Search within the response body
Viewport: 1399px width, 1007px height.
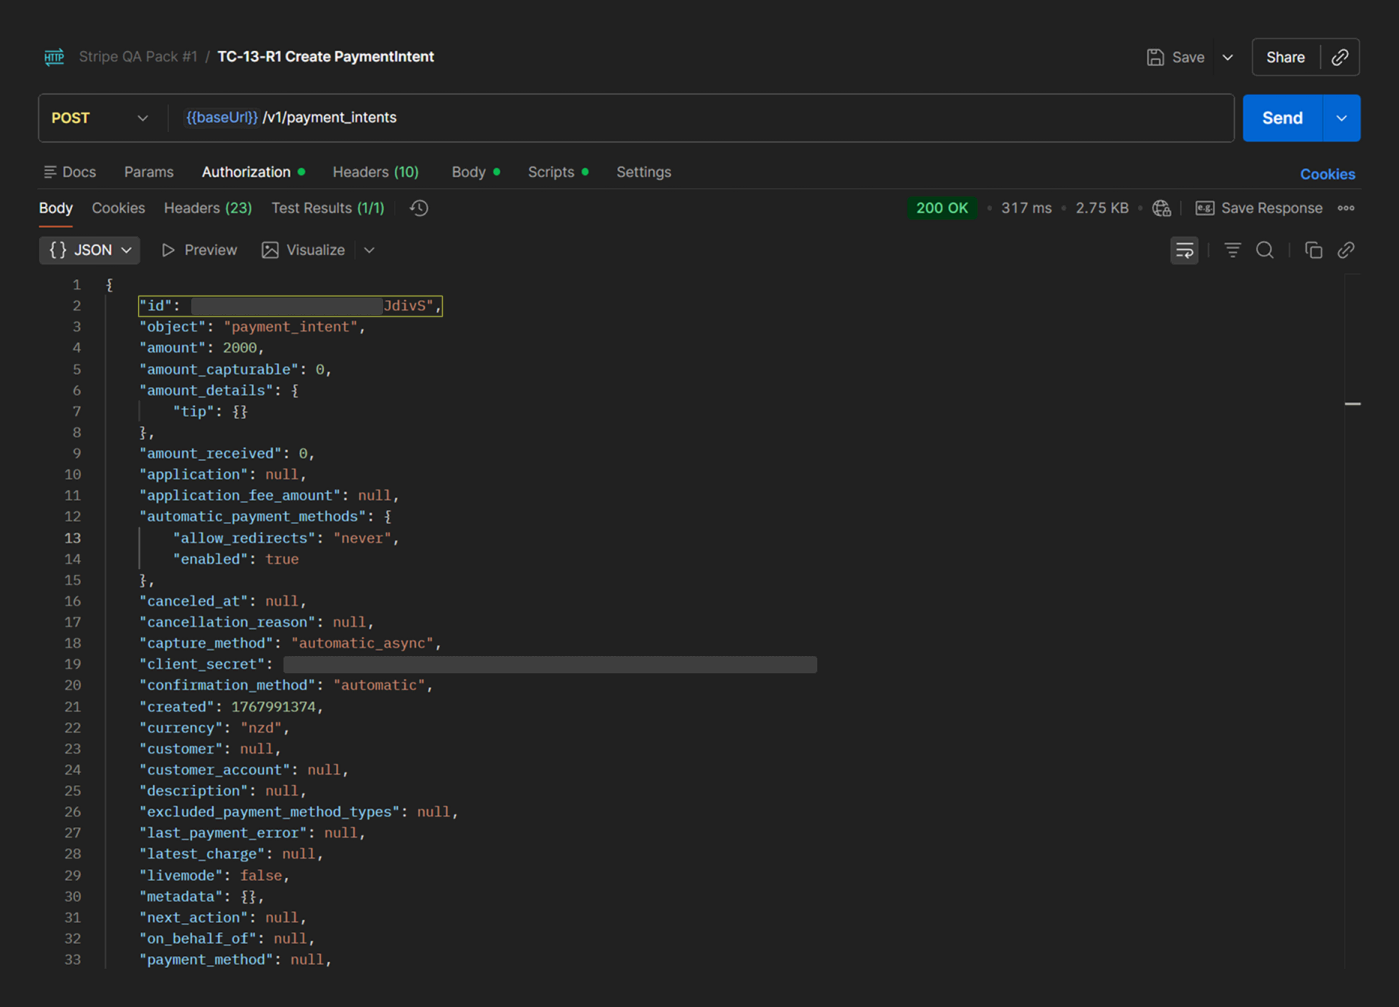coord(1265,250)
